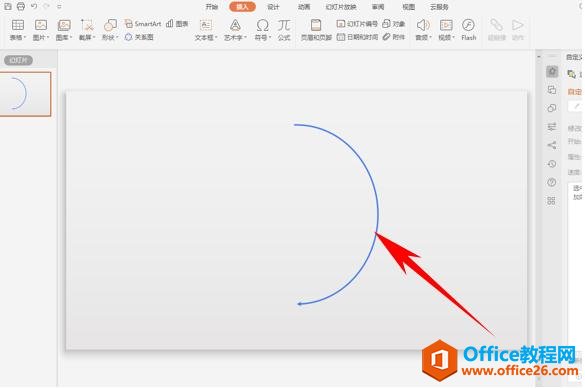
Task: Switch to the 设计 (Design) tab
Action: point(273,7)
